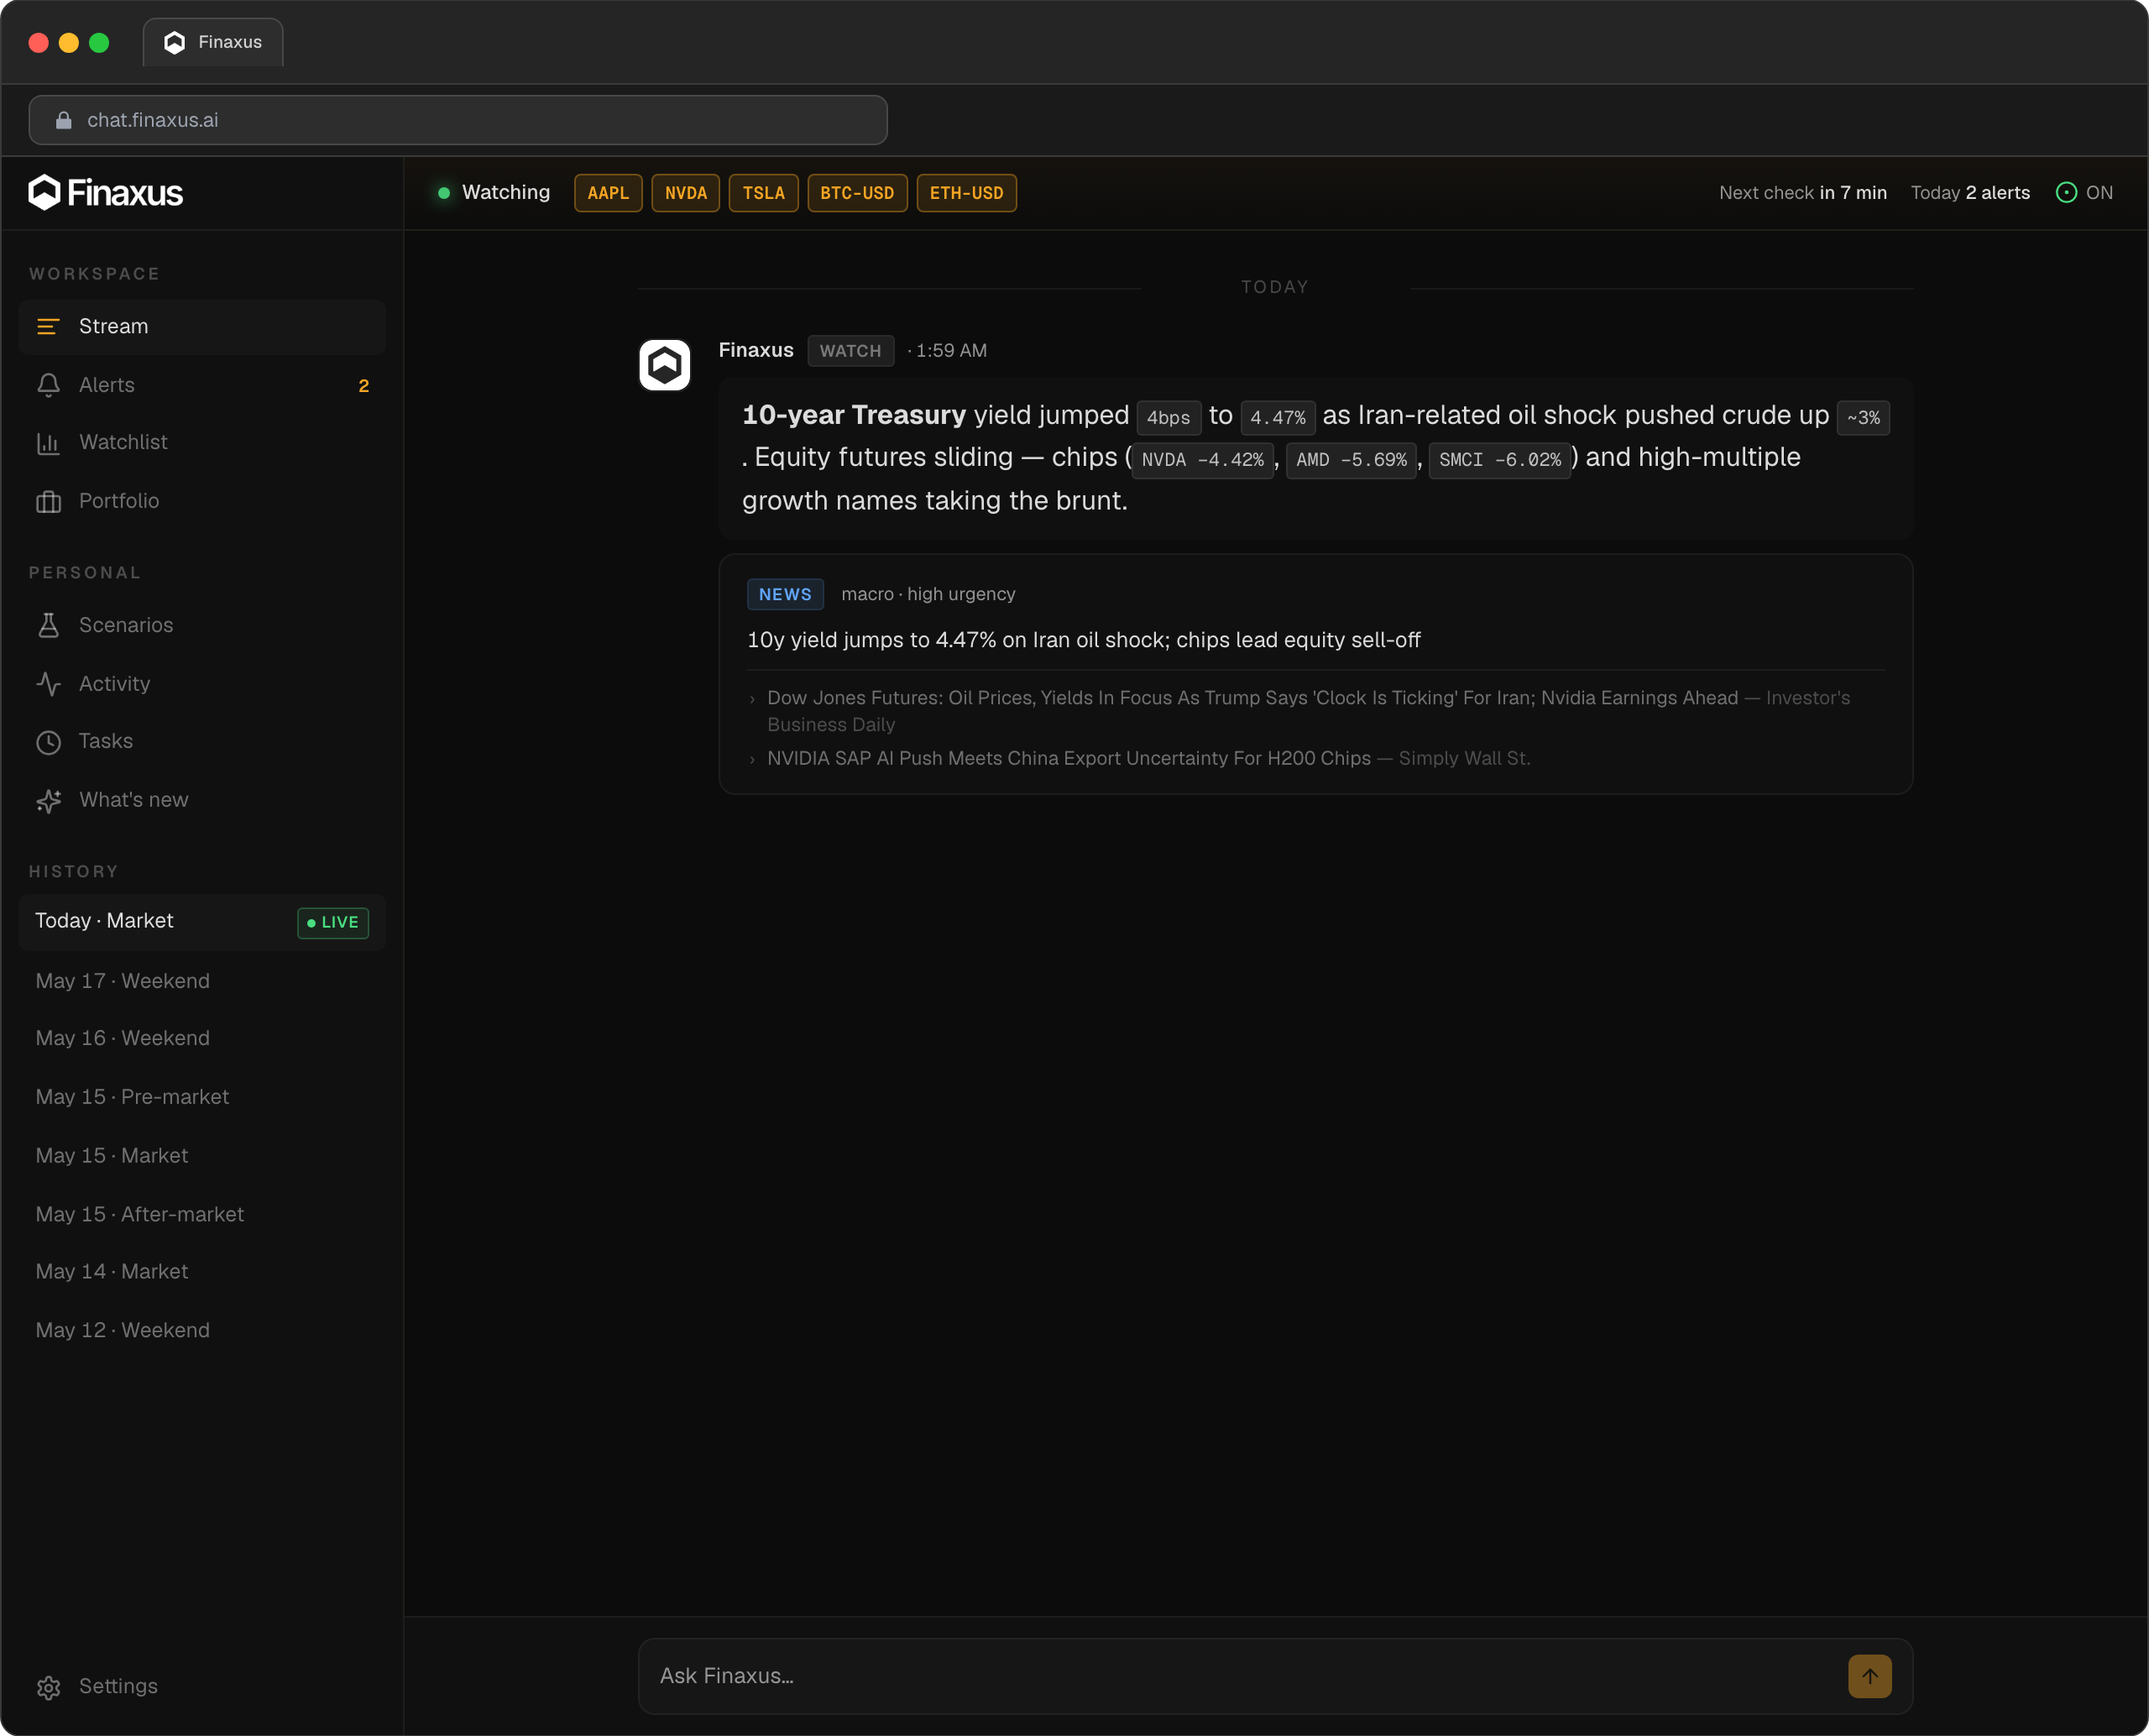Open May 16 · Weekend history
2149x1736 pixels.
pos(202,1039)
